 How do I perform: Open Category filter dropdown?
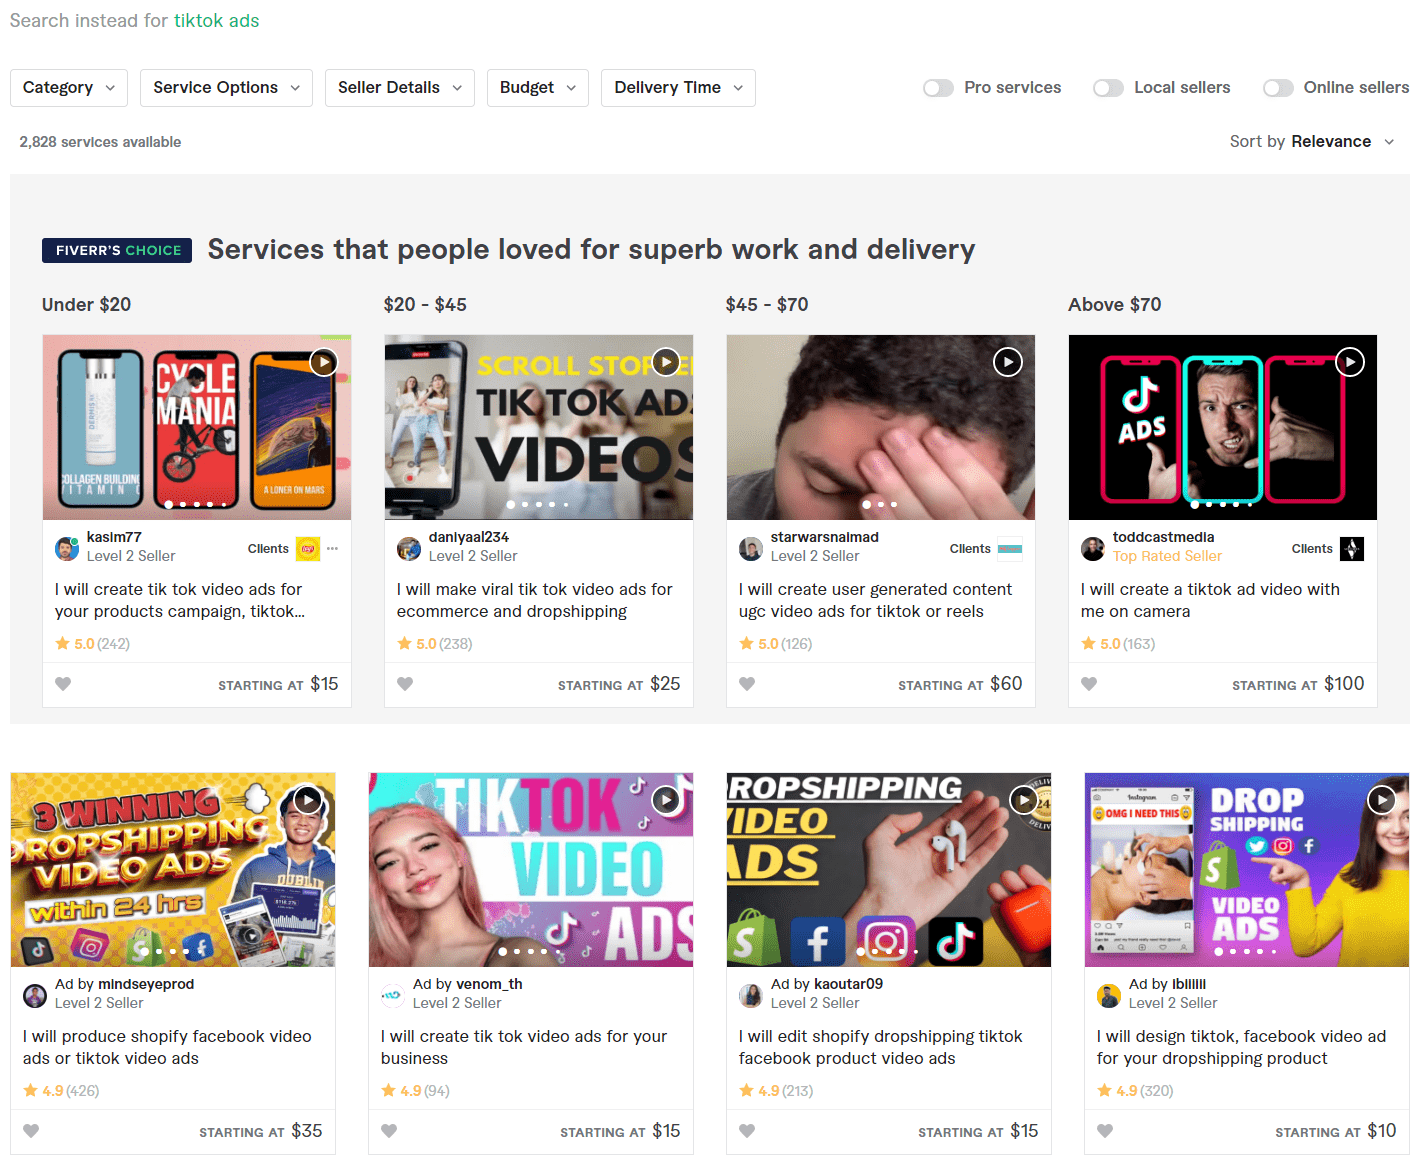[x=69, y=88]
